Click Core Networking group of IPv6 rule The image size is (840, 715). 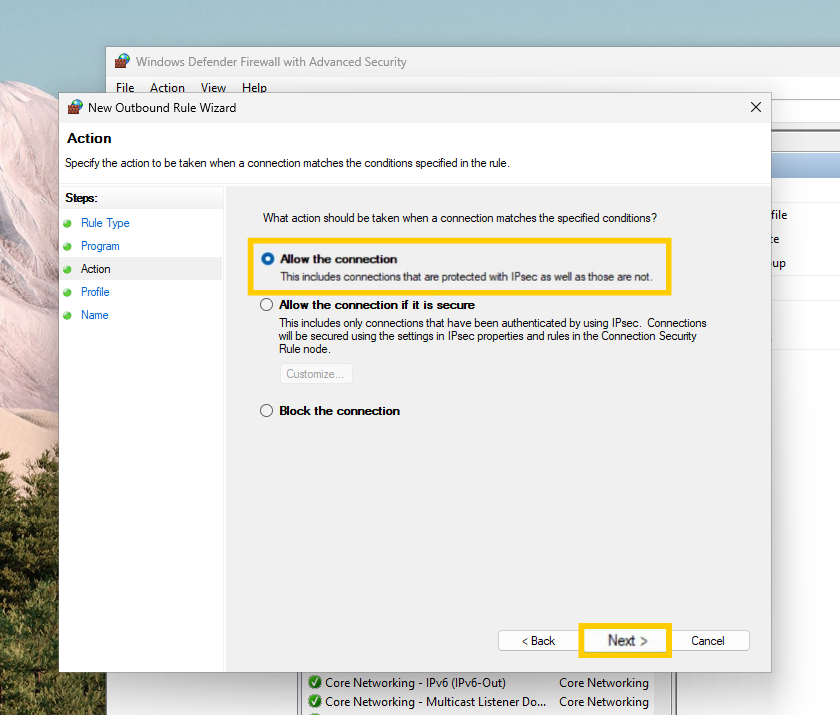point(604,683)
